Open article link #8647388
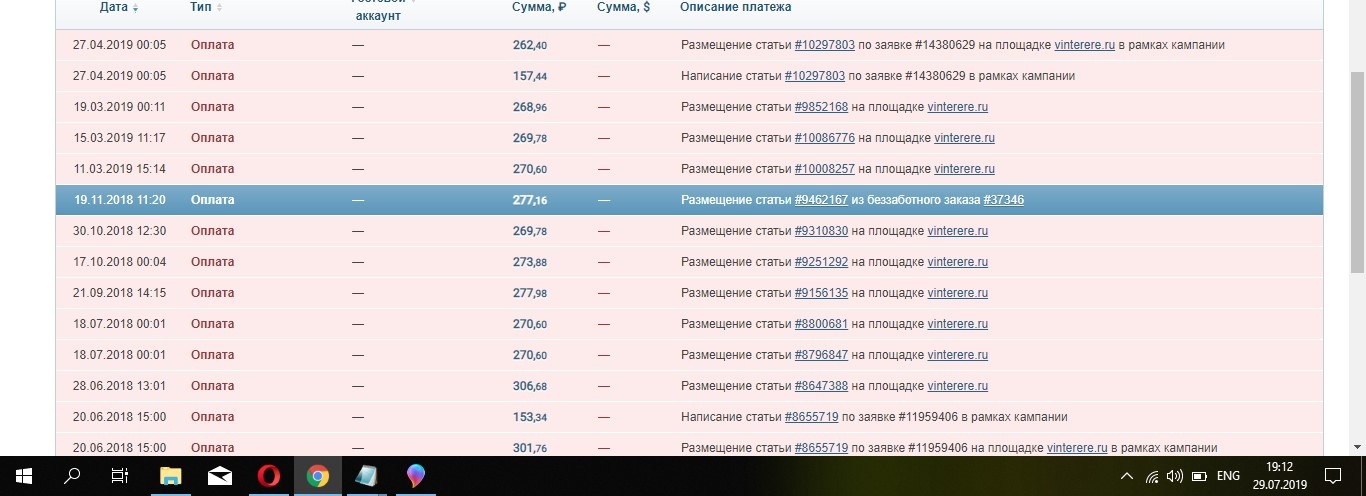 821,386
